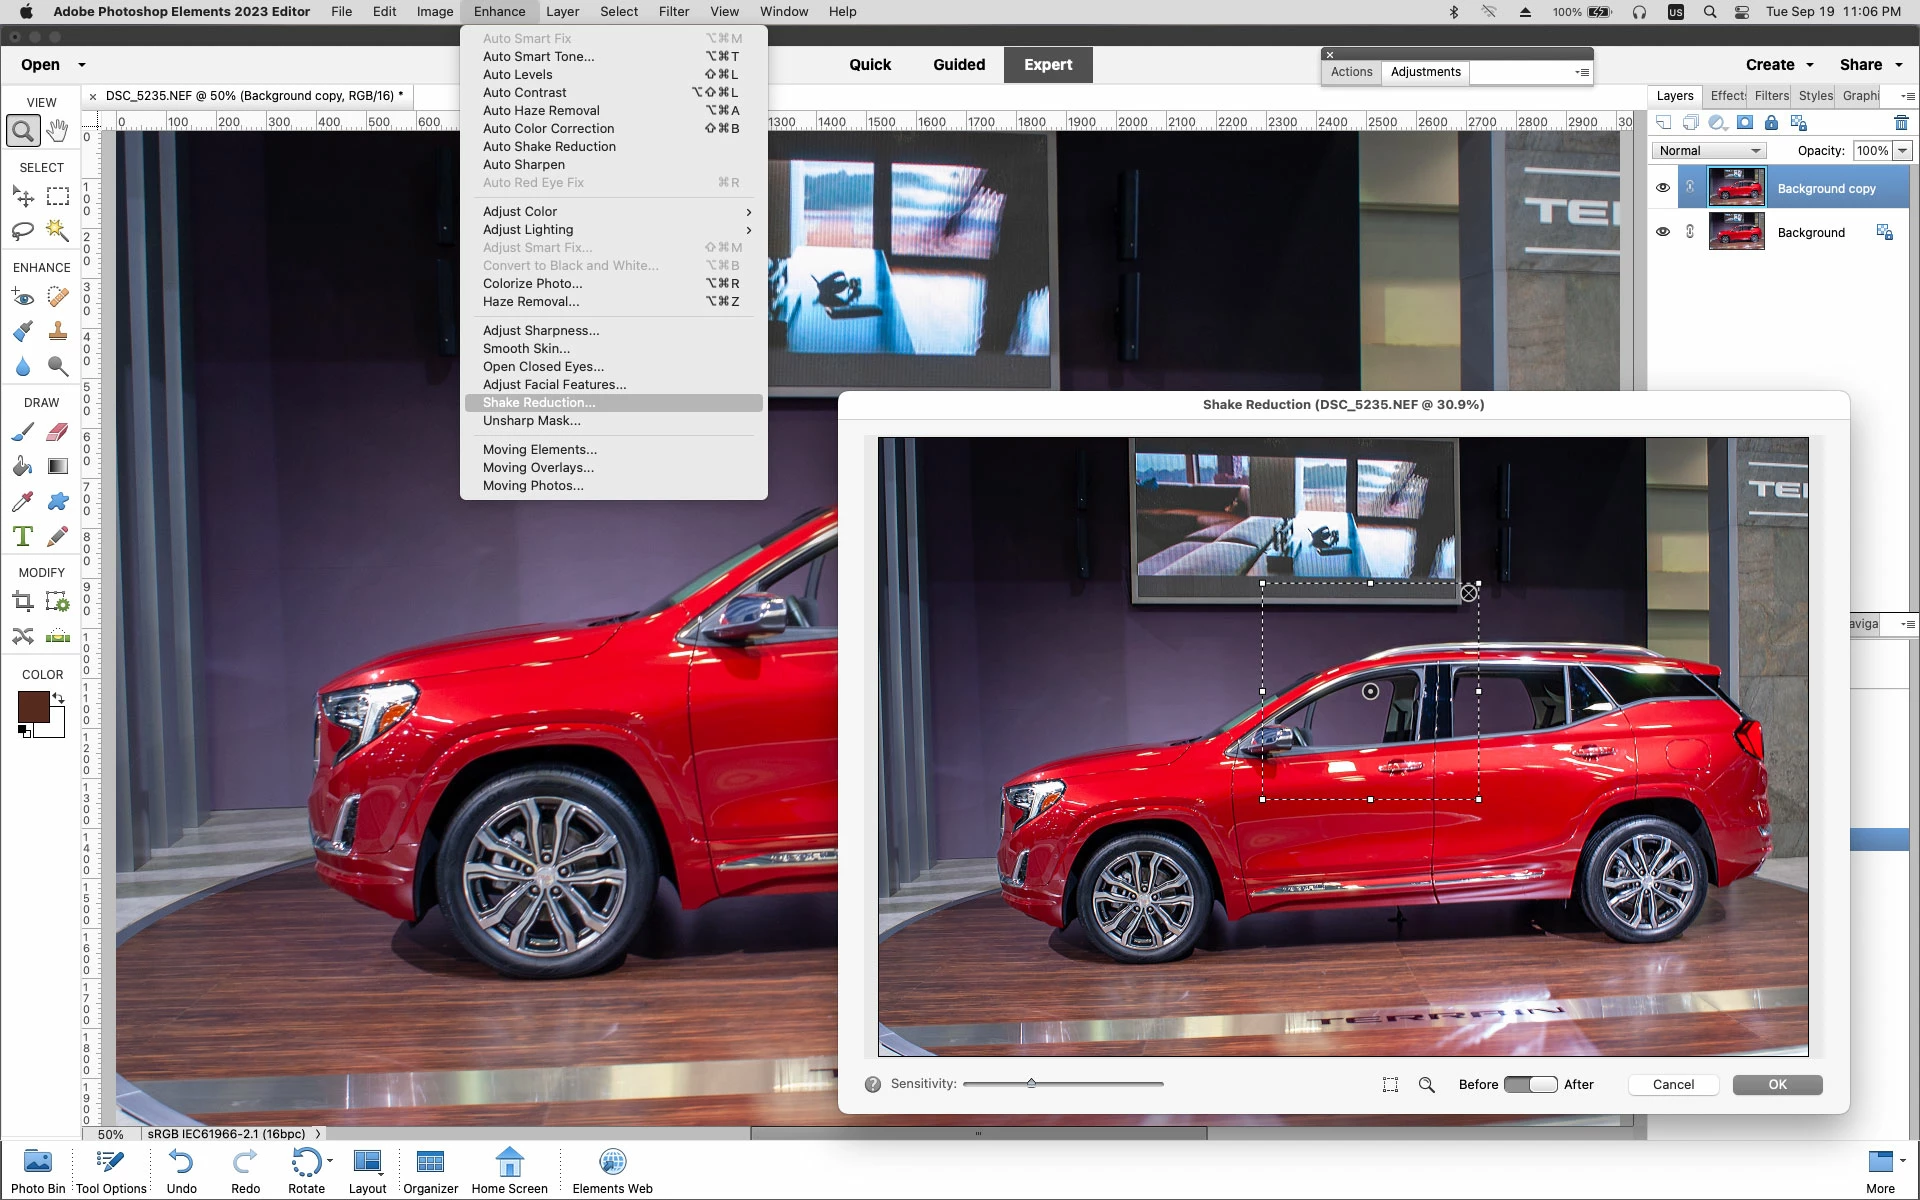Open the layer Opacity dropdown arrow

click(1902, 151)
